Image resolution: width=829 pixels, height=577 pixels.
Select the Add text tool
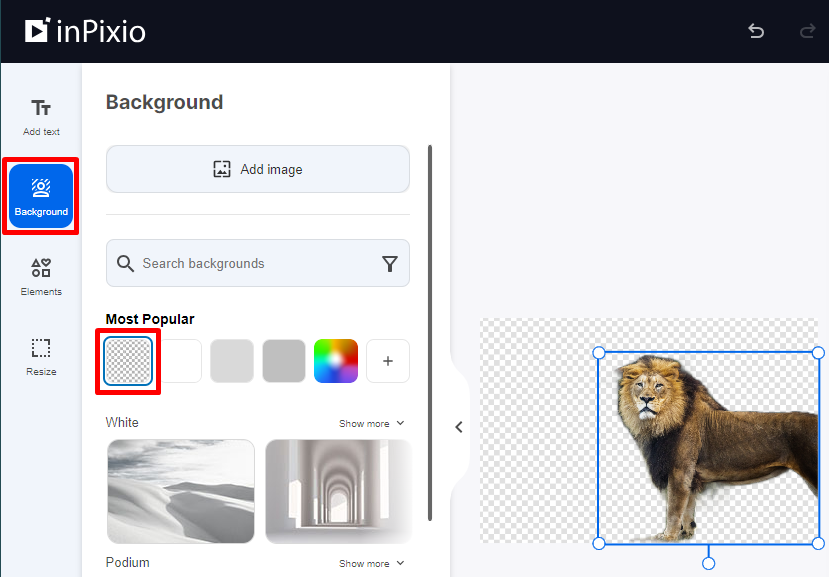coord(40,115)
